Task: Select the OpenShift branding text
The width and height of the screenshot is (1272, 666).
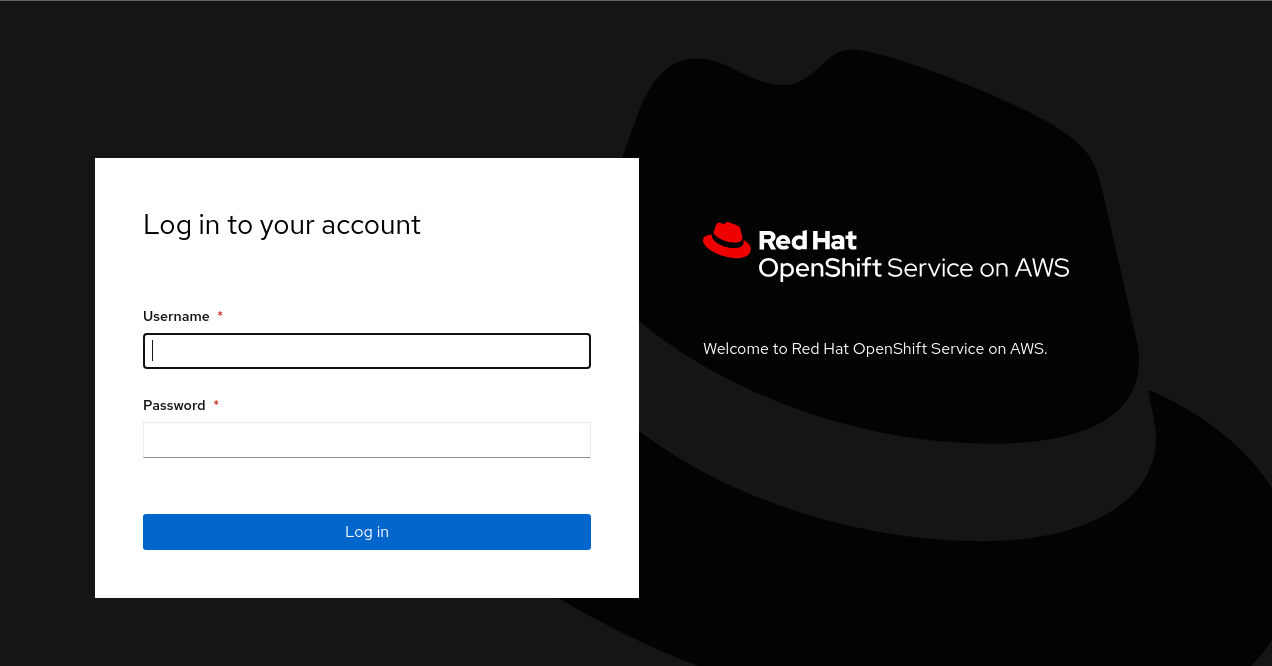Action: click(820, 268)
